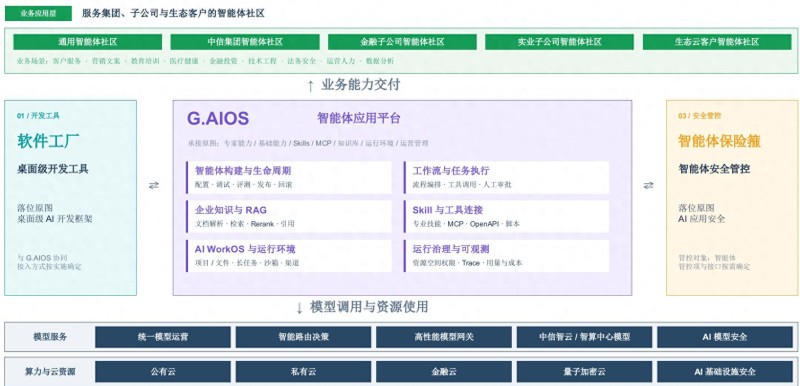Click the 资源空间权限 · Trace · 用量与成本 line
The height and width of the screenshot is (386, 800).
[467, 263]
